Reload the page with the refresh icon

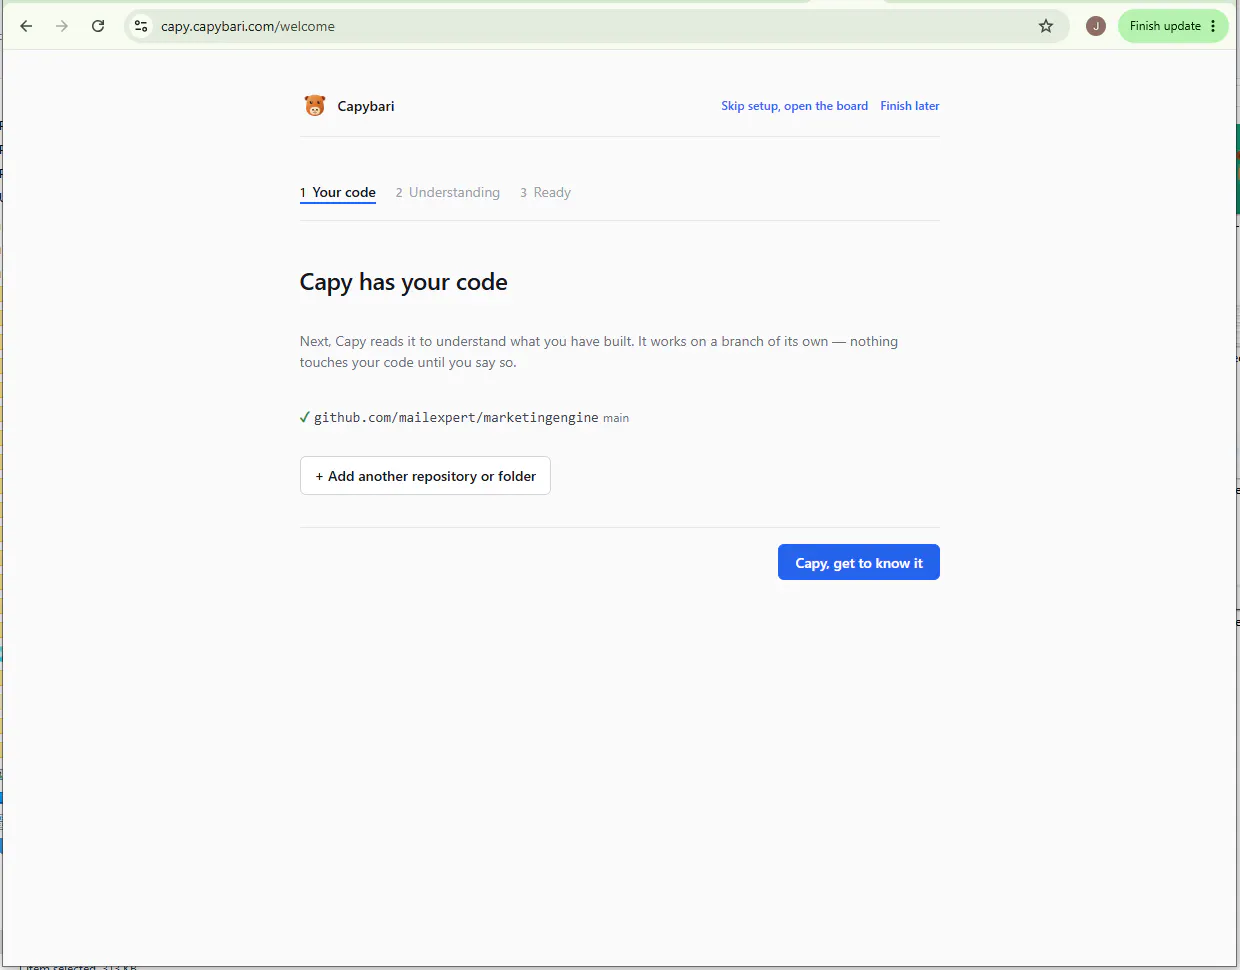(x=98, y=26)
